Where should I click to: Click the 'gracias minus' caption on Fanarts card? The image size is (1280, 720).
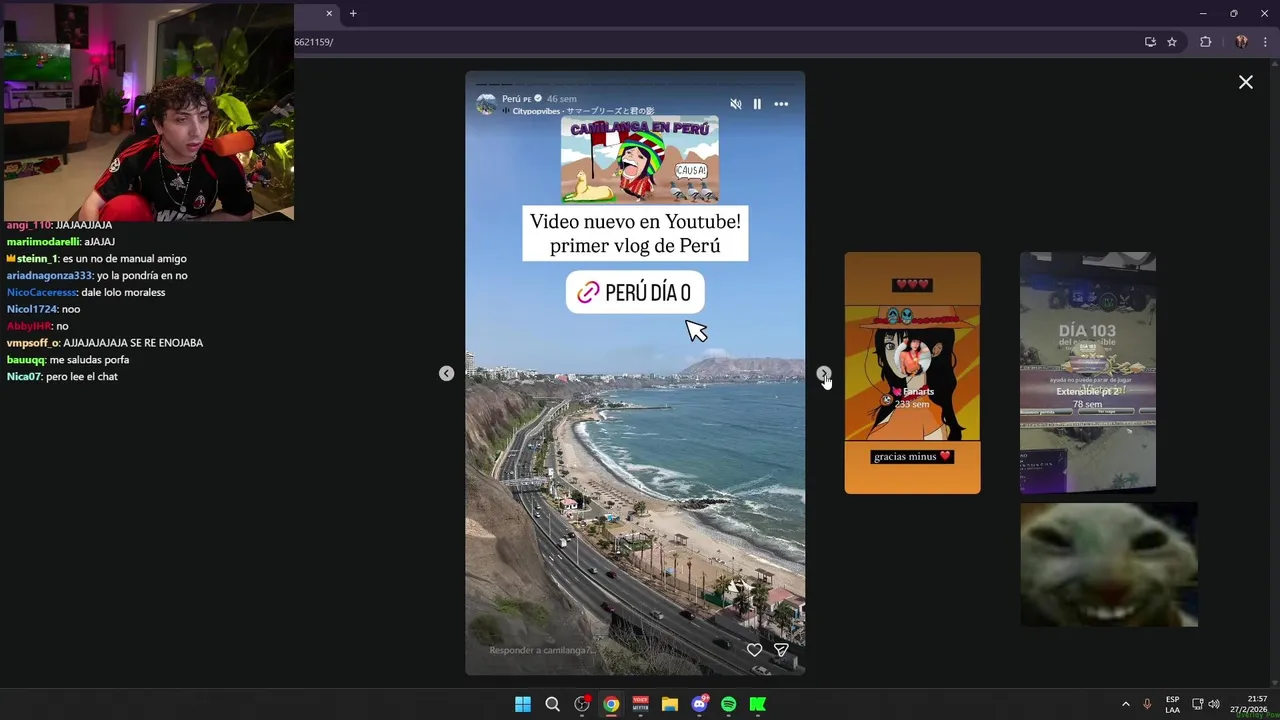912,456
